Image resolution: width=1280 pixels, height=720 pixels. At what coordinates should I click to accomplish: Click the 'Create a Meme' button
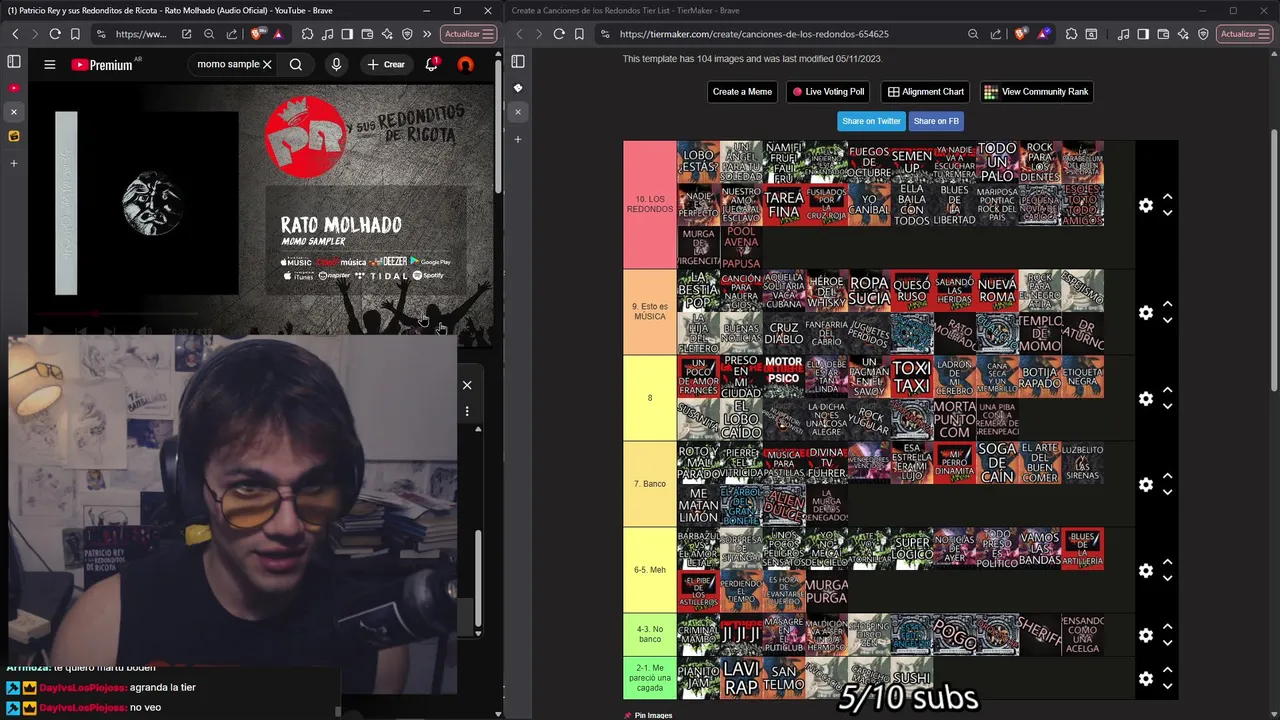742,92
